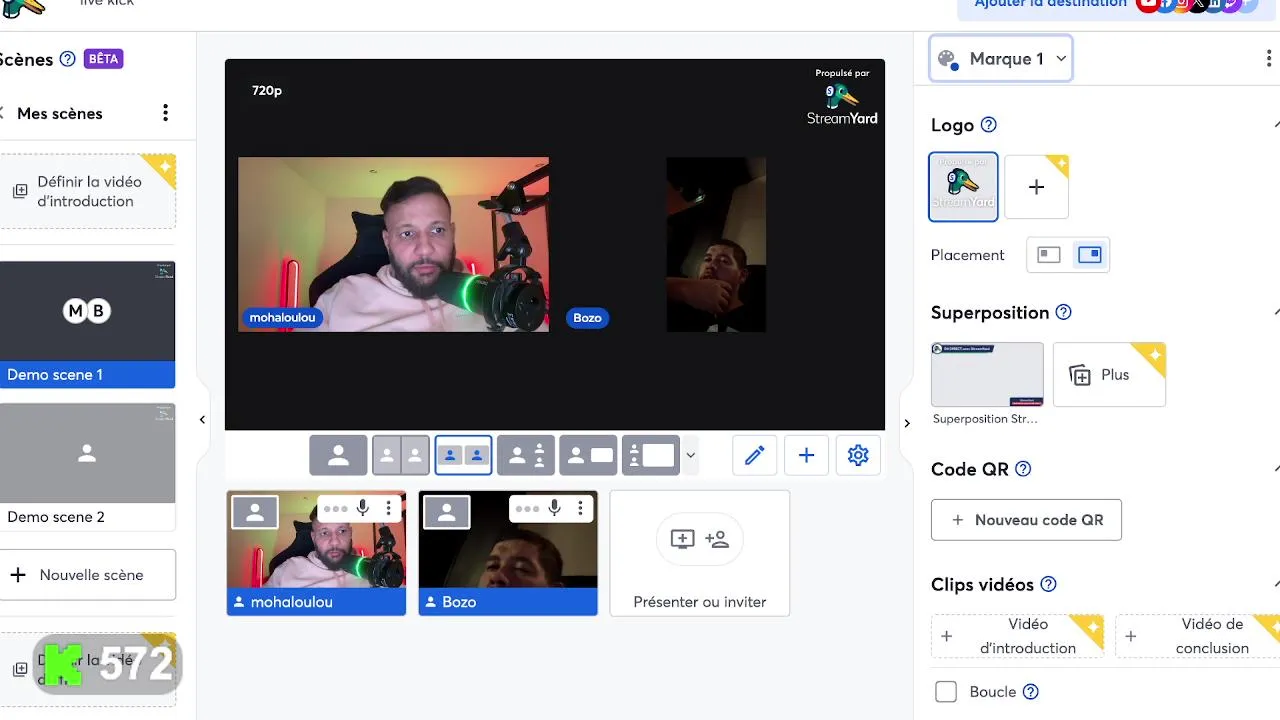Open the Clips vidéos help icon
1280x720 pixels.
tap(1048, 585)
